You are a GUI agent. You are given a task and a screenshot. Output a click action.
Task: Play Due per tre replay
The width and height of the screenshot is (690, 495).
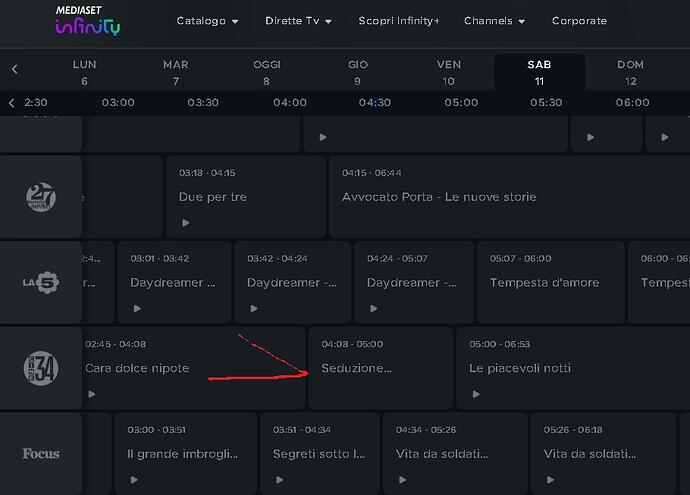coord(186,223)
